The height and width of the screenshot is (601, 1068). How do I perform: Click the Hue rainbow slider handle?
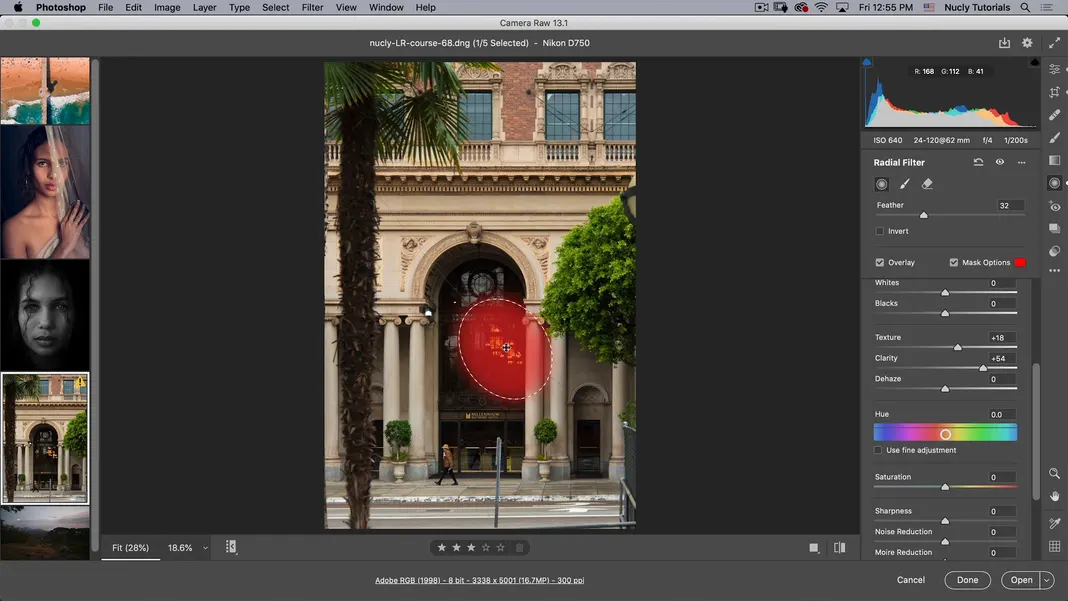point(945,434)
